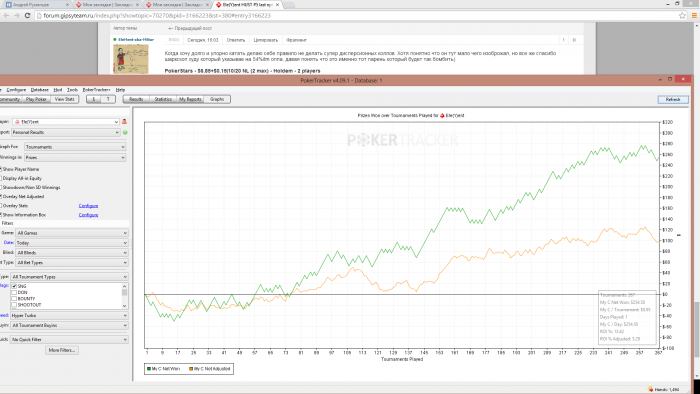Click Configure link next to Show Information Box
Screen dimensions: 700x394
(88, 215)
